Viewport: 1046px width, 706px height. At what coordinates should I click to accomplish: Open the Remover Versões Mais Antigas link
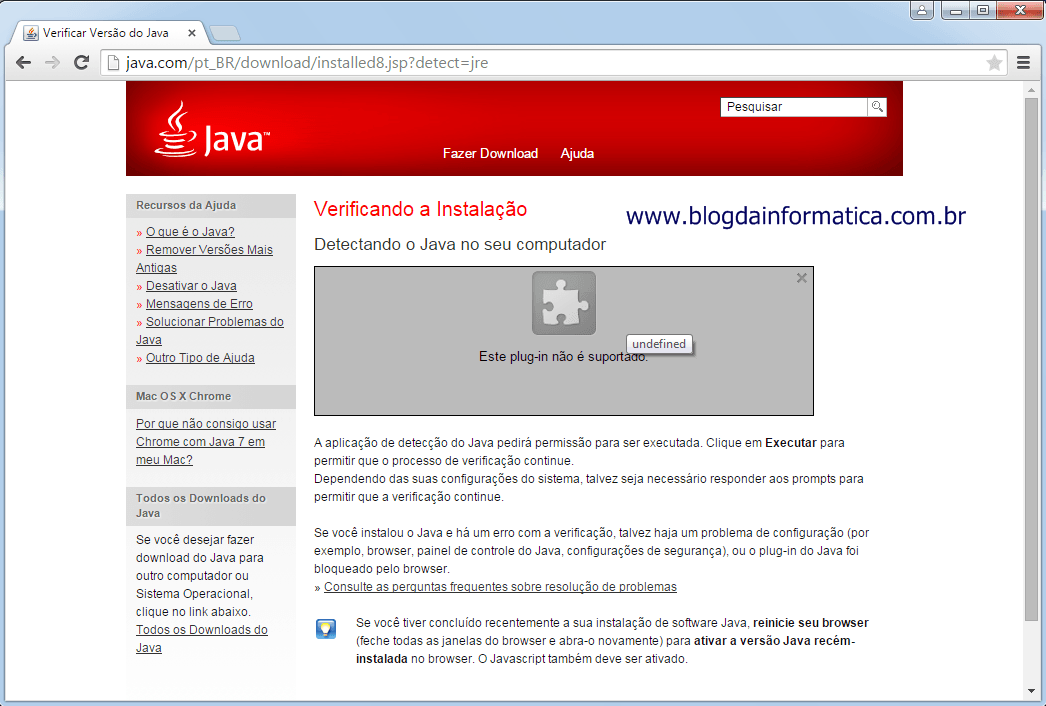[x=204, y=258]
